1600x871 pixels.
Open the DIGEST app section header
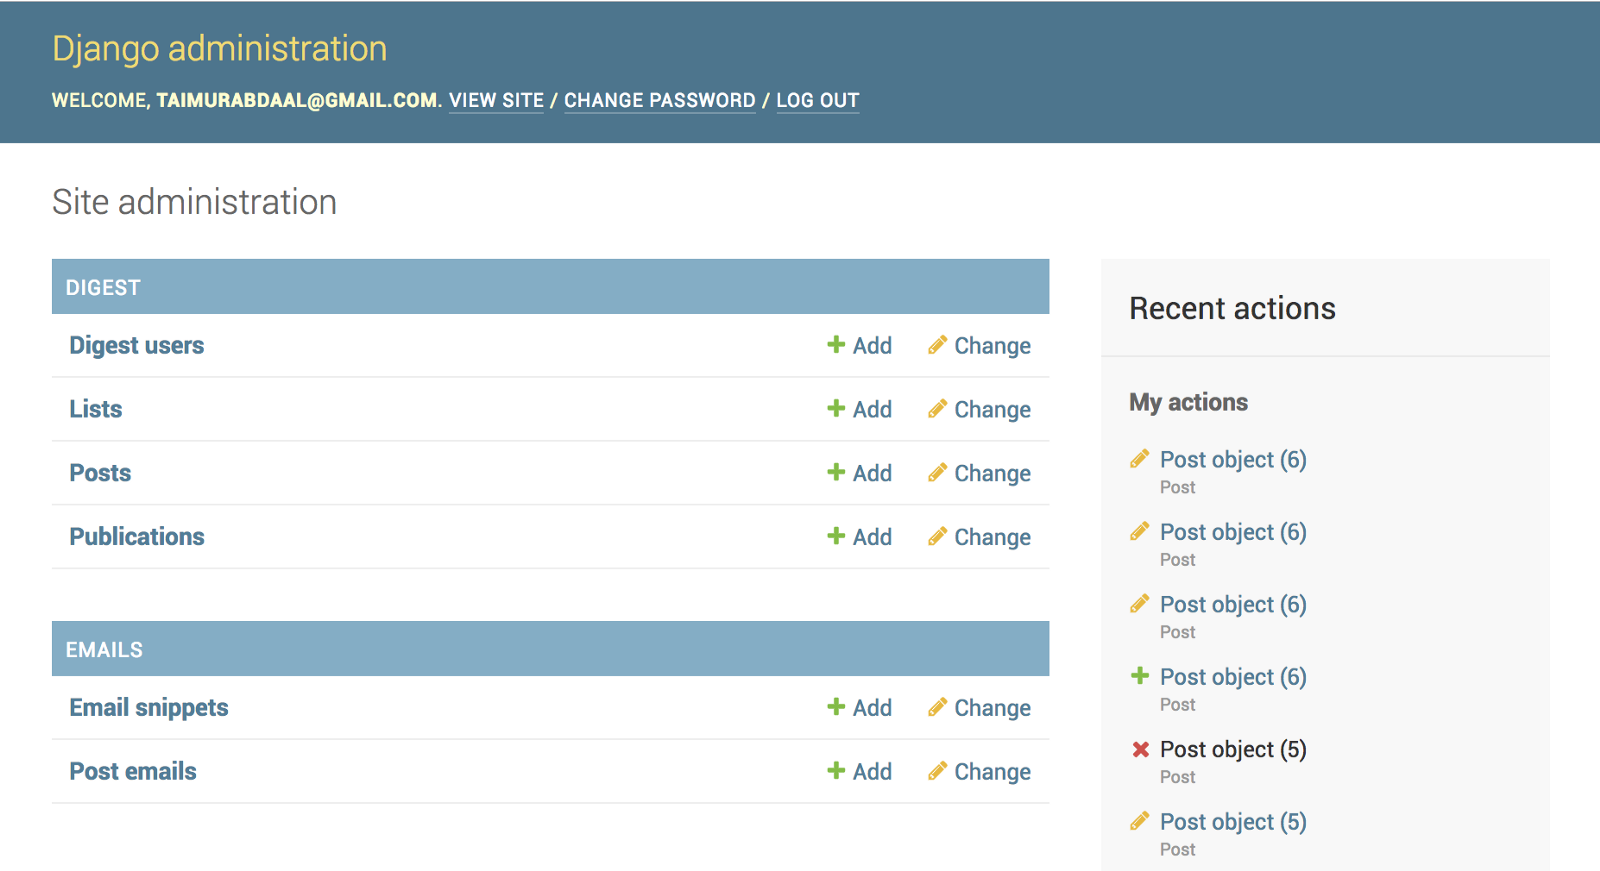pos(103,288)
